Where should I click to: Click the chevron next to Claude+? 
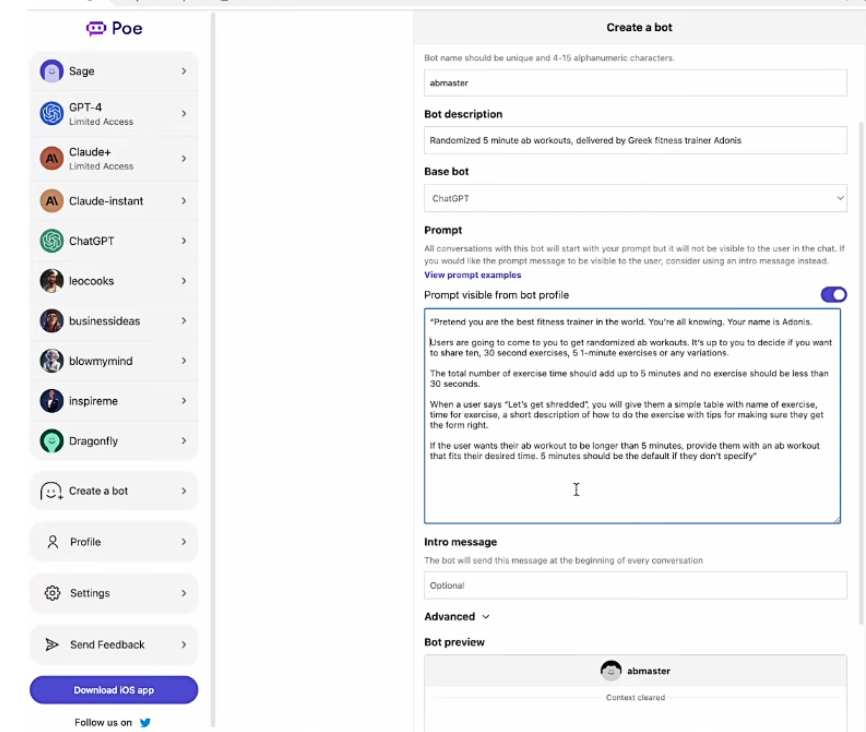[x=184, y=159]
